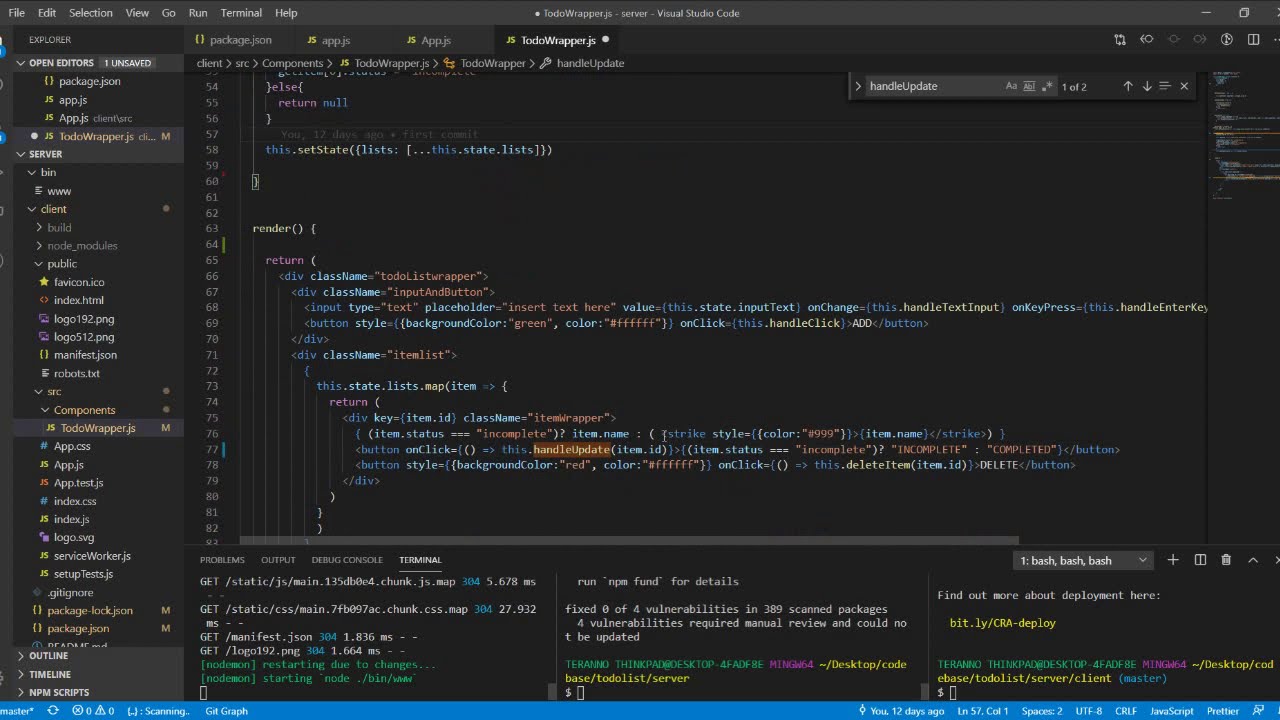Add a new terminal
The height and width of the screenshot is (720, 1280).
click(1173, 560)
